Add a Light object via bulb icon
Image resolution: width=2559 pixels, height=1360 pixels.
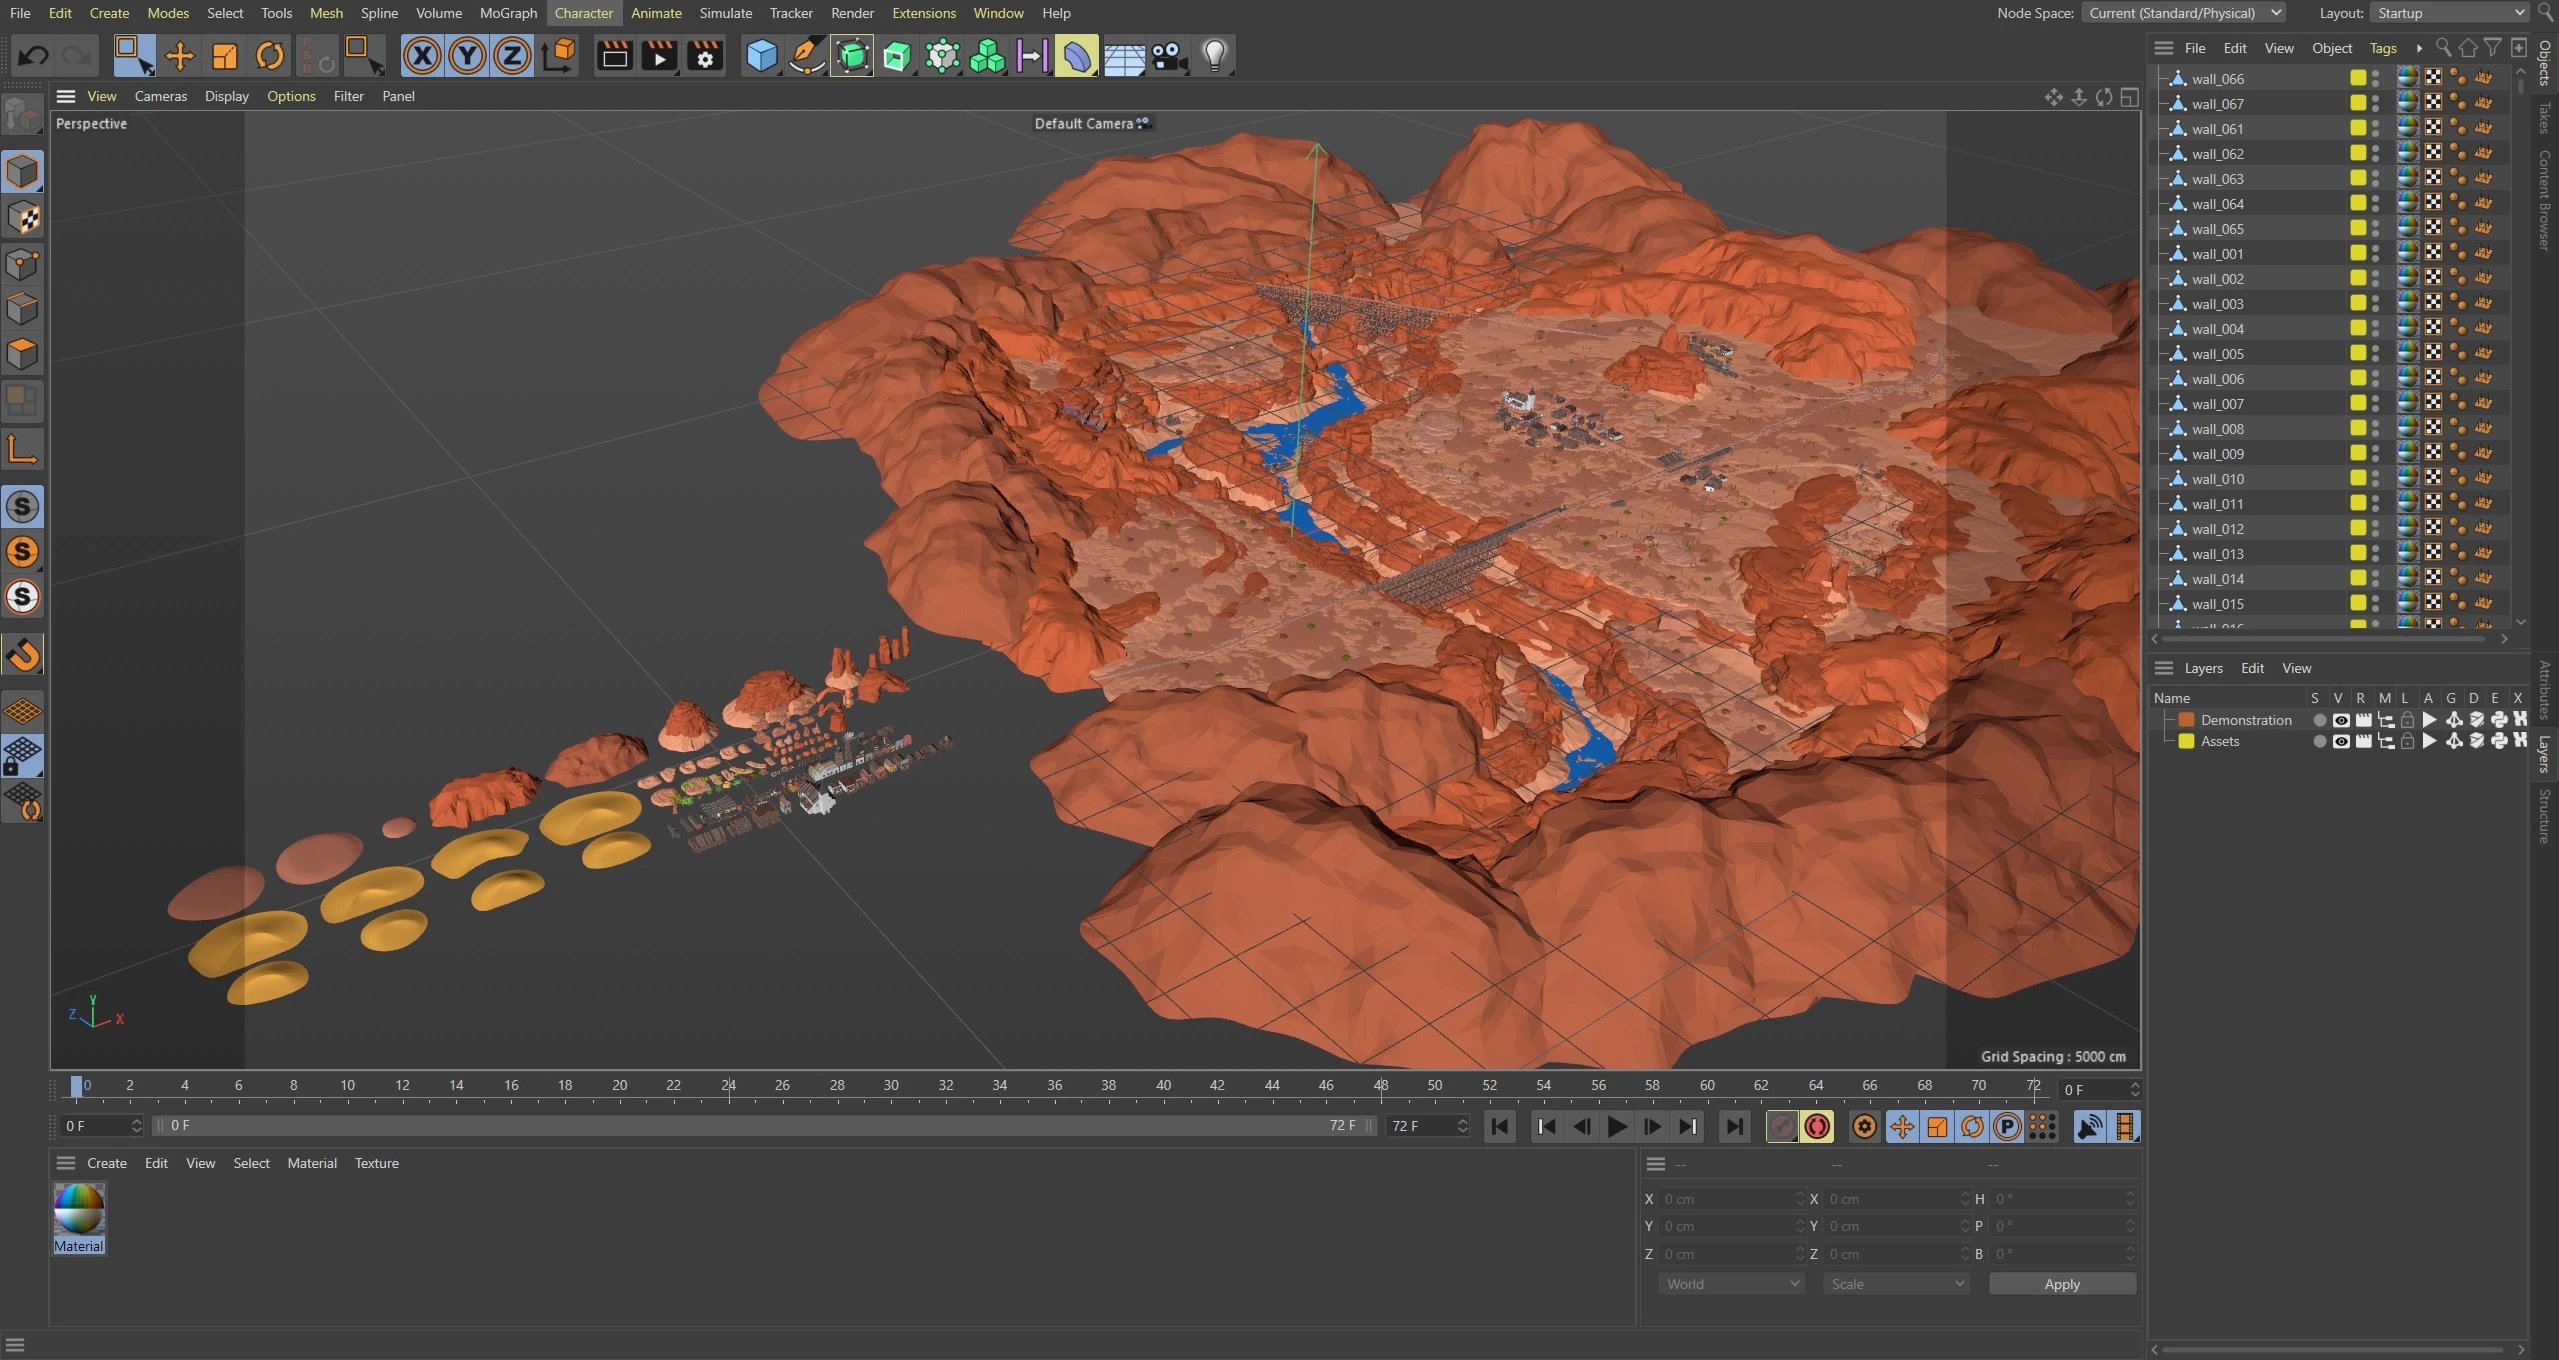[1214, 56]
